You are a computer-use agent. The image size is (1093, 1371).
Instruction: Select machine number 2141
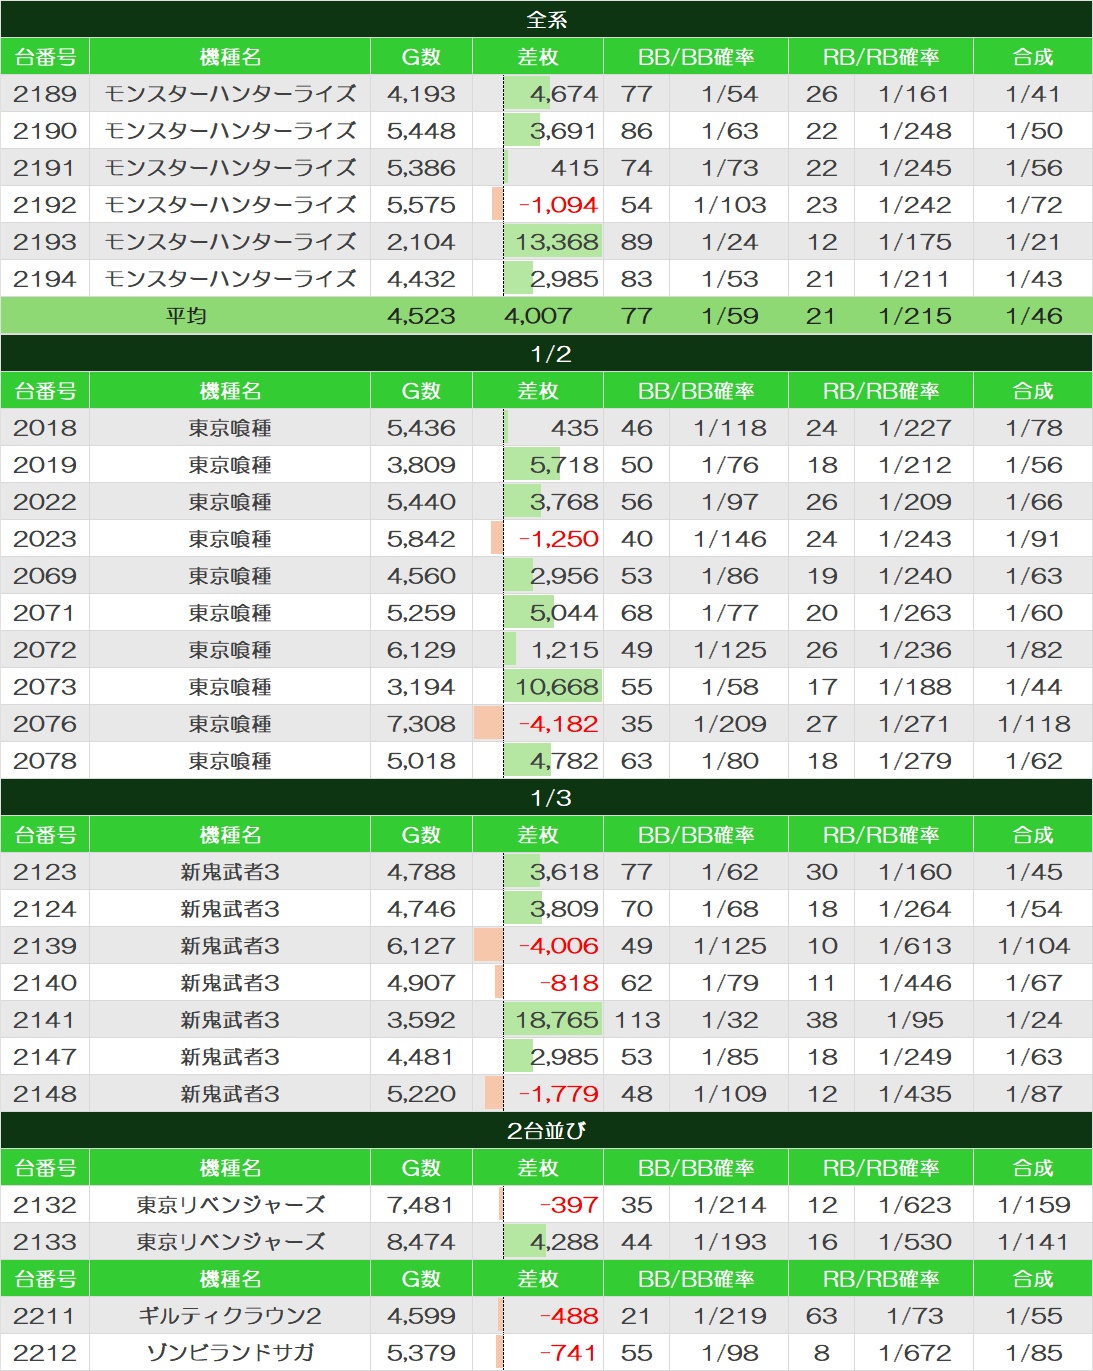45,1020
